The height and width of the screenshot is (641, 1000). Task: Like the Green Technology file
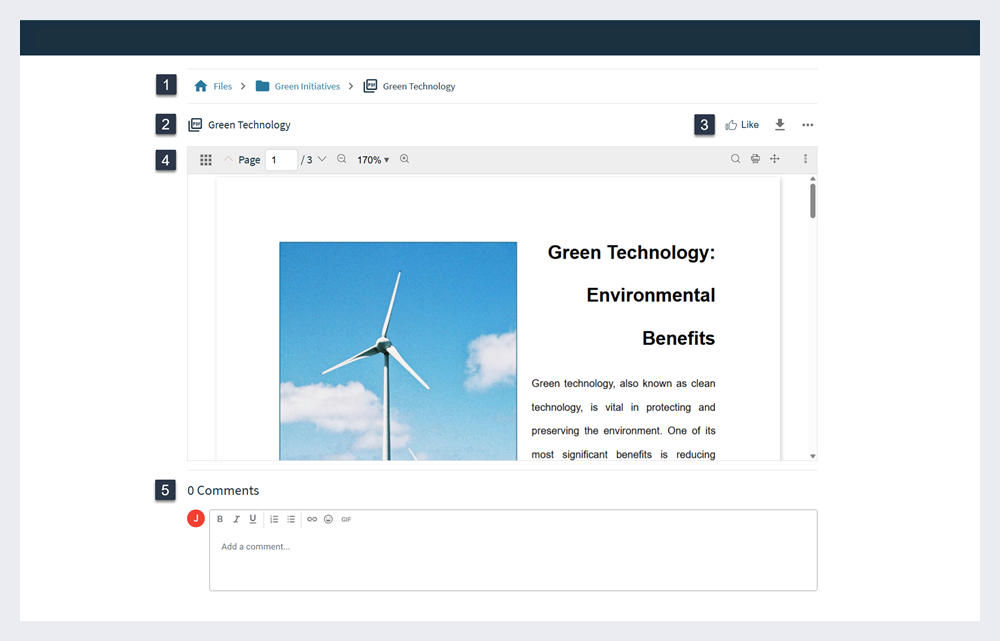pos(742,125)
